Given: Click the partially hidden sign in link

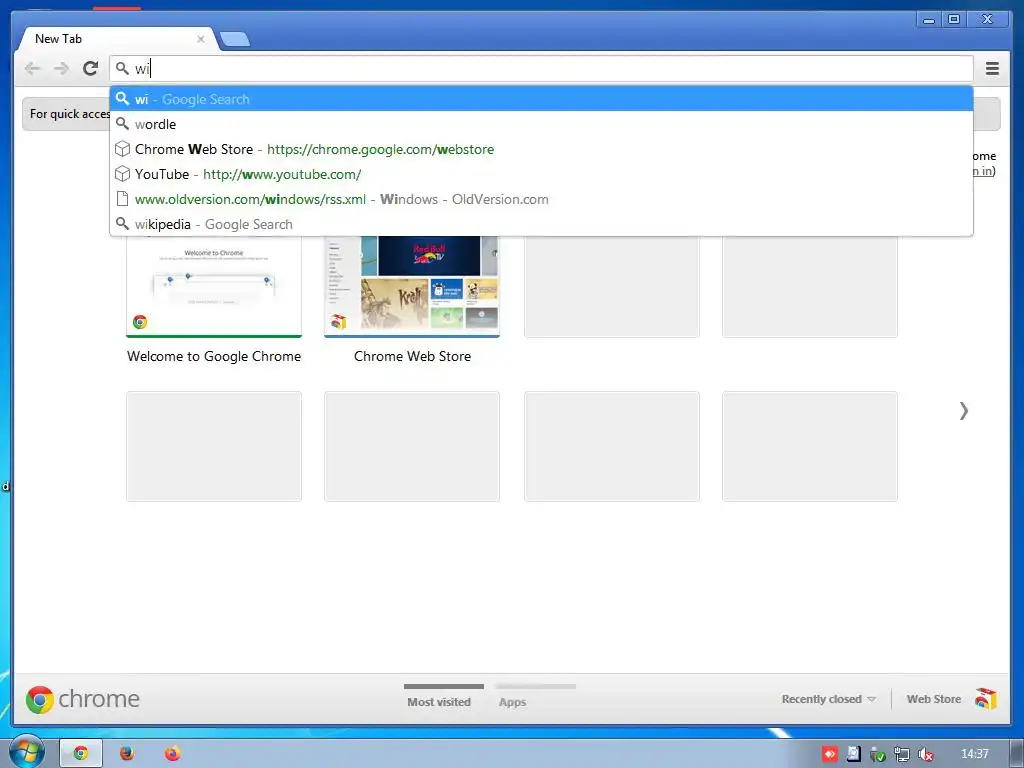Looking at the screenshot, I should click(x=984, y=171).
